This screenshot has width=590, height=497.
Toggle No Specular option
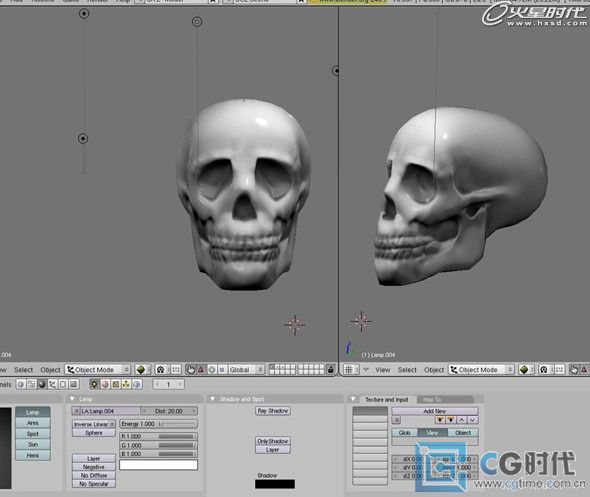coord(94,484)
